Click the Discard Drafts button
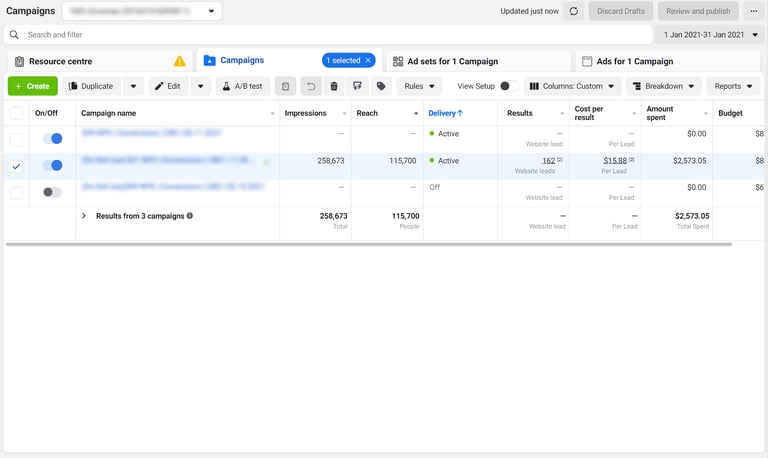768x458 pixels. (x=621, y=11)
